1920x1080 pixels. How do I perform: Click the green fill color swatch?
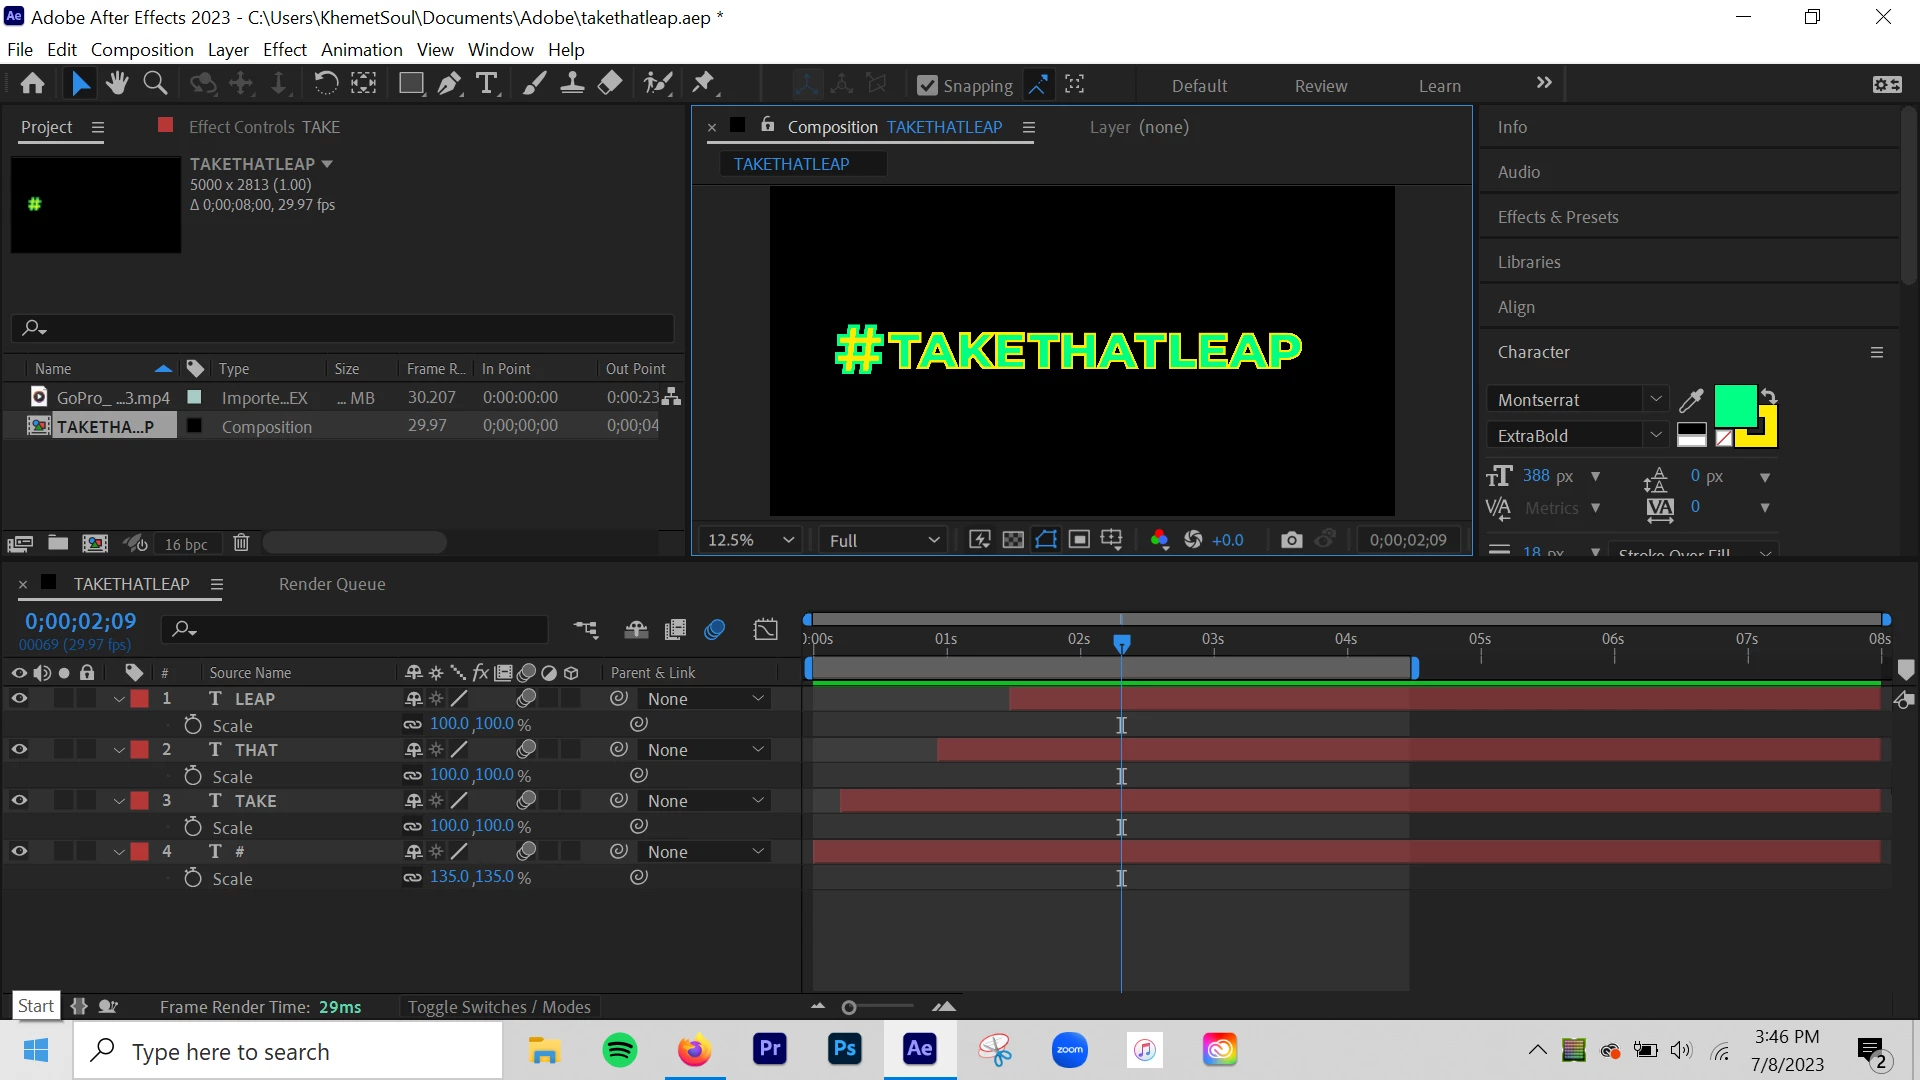pyautogui.click(x=1734, y=405)
